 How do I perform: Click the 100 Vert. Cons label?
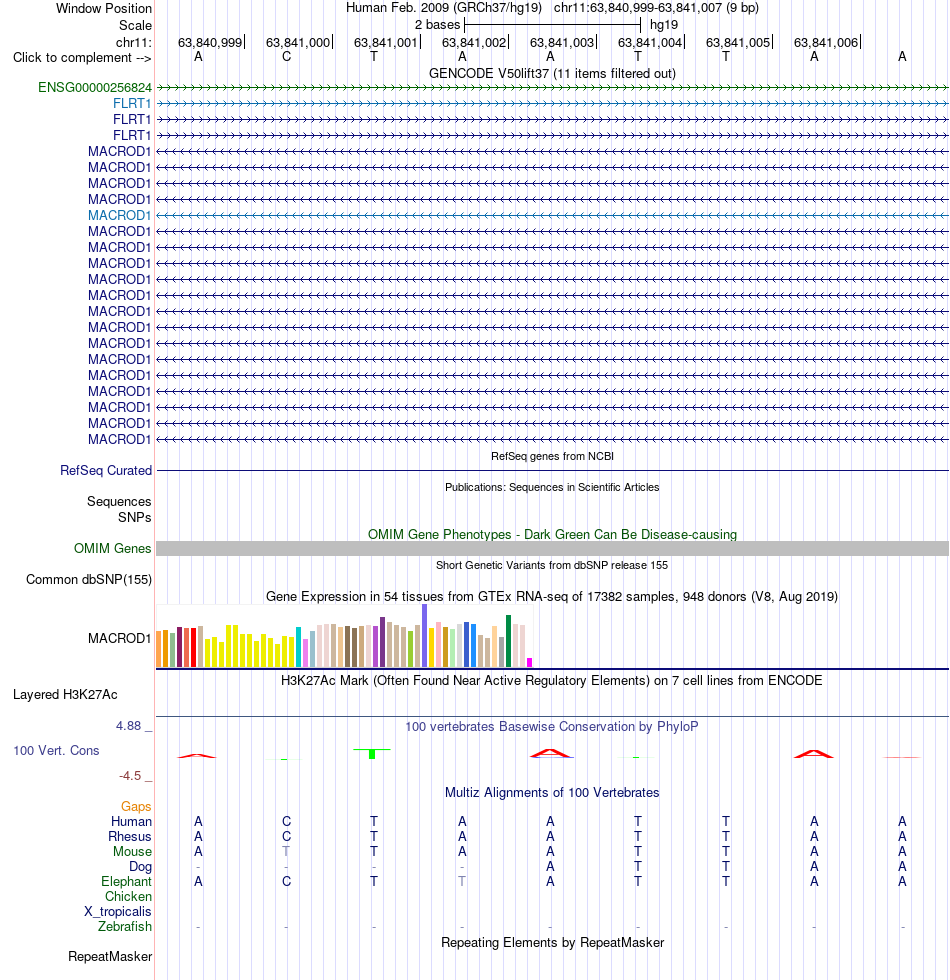pyautogui.click(x=56, y=751)
